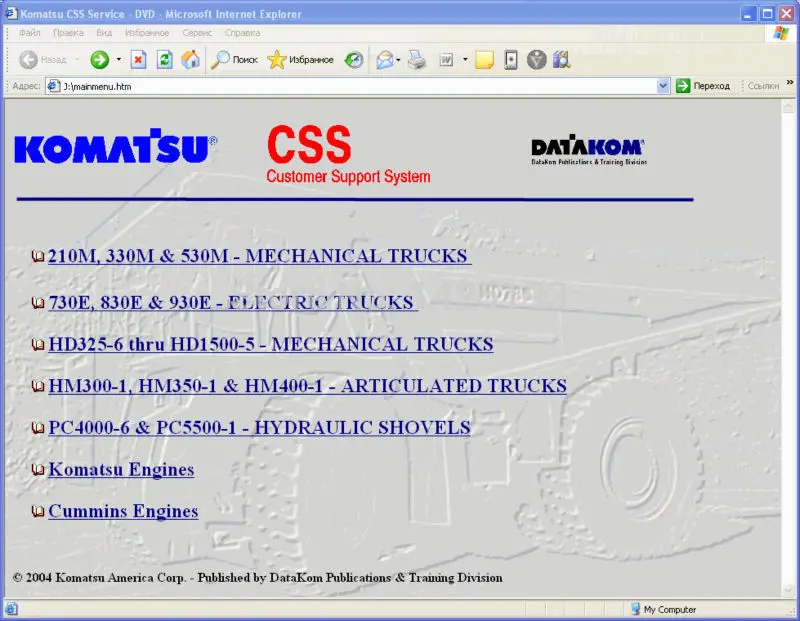Open the Файл menu

click(x=28, y=33)
